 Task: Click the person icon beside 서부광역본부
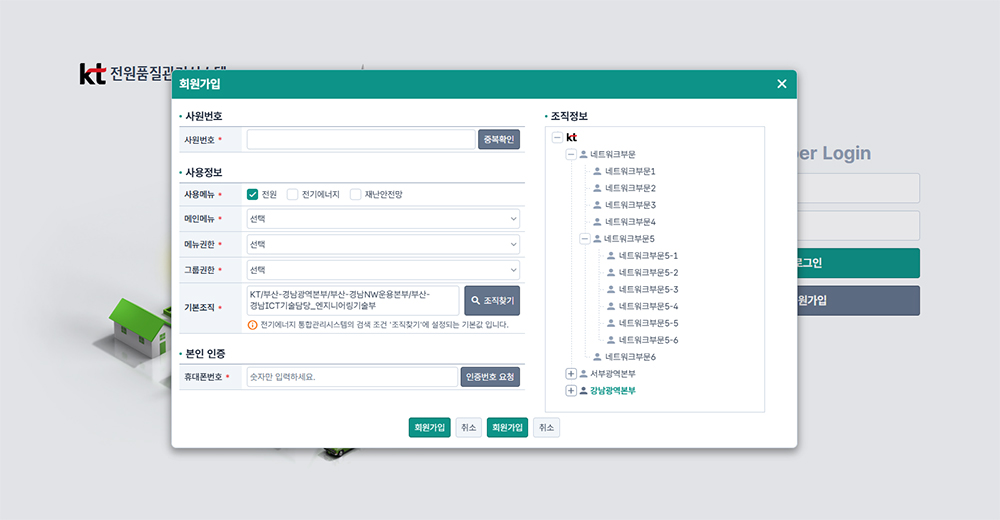[x=584, y=374]
